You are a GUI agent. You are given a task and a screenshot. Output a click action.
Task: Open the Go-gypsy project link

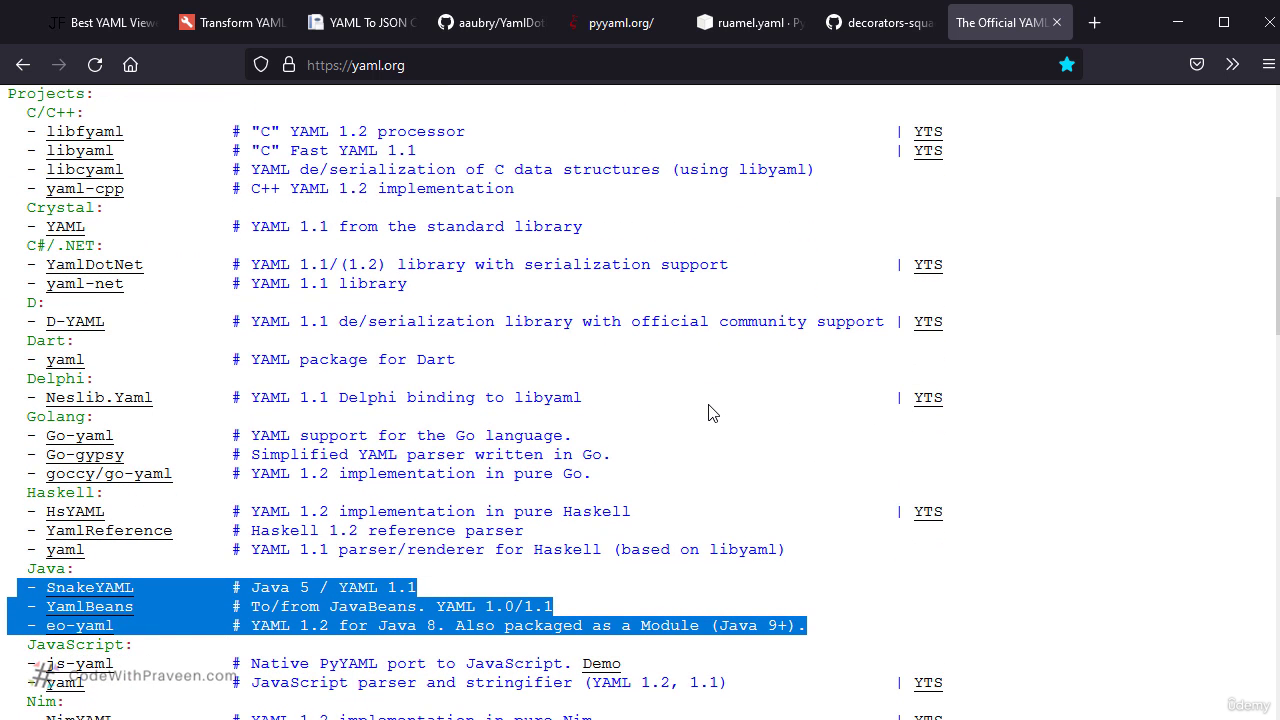pyautogui.click(x=85, y=455)
